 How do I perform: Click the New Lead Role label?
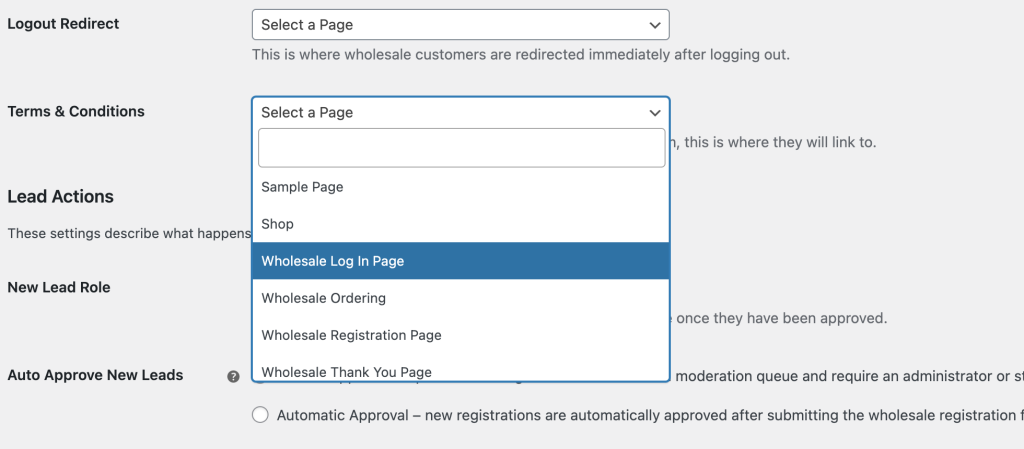point(59,287)
